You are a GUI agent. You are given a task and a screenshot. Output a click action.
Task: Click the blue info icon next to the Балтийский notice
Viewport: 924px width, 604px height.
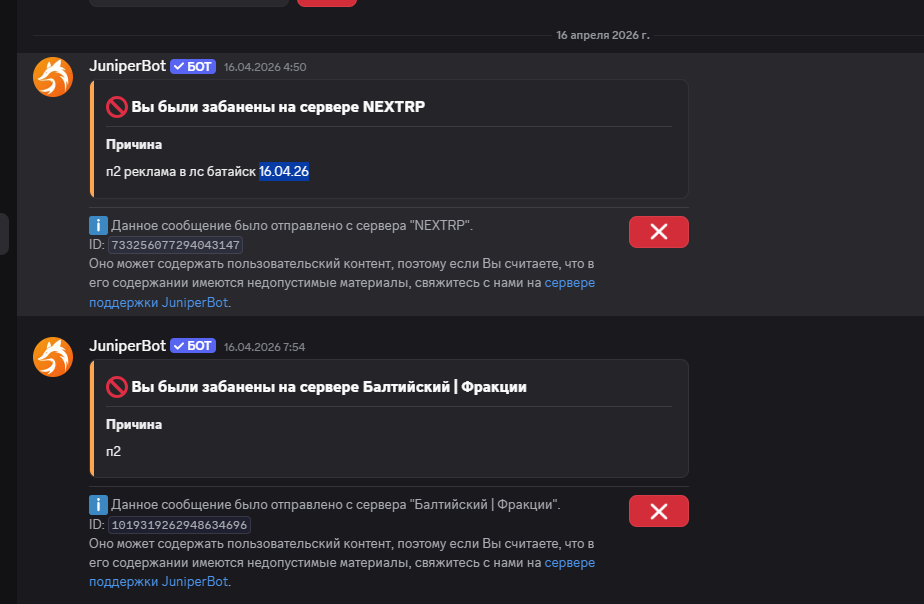[x=98, y=504]
